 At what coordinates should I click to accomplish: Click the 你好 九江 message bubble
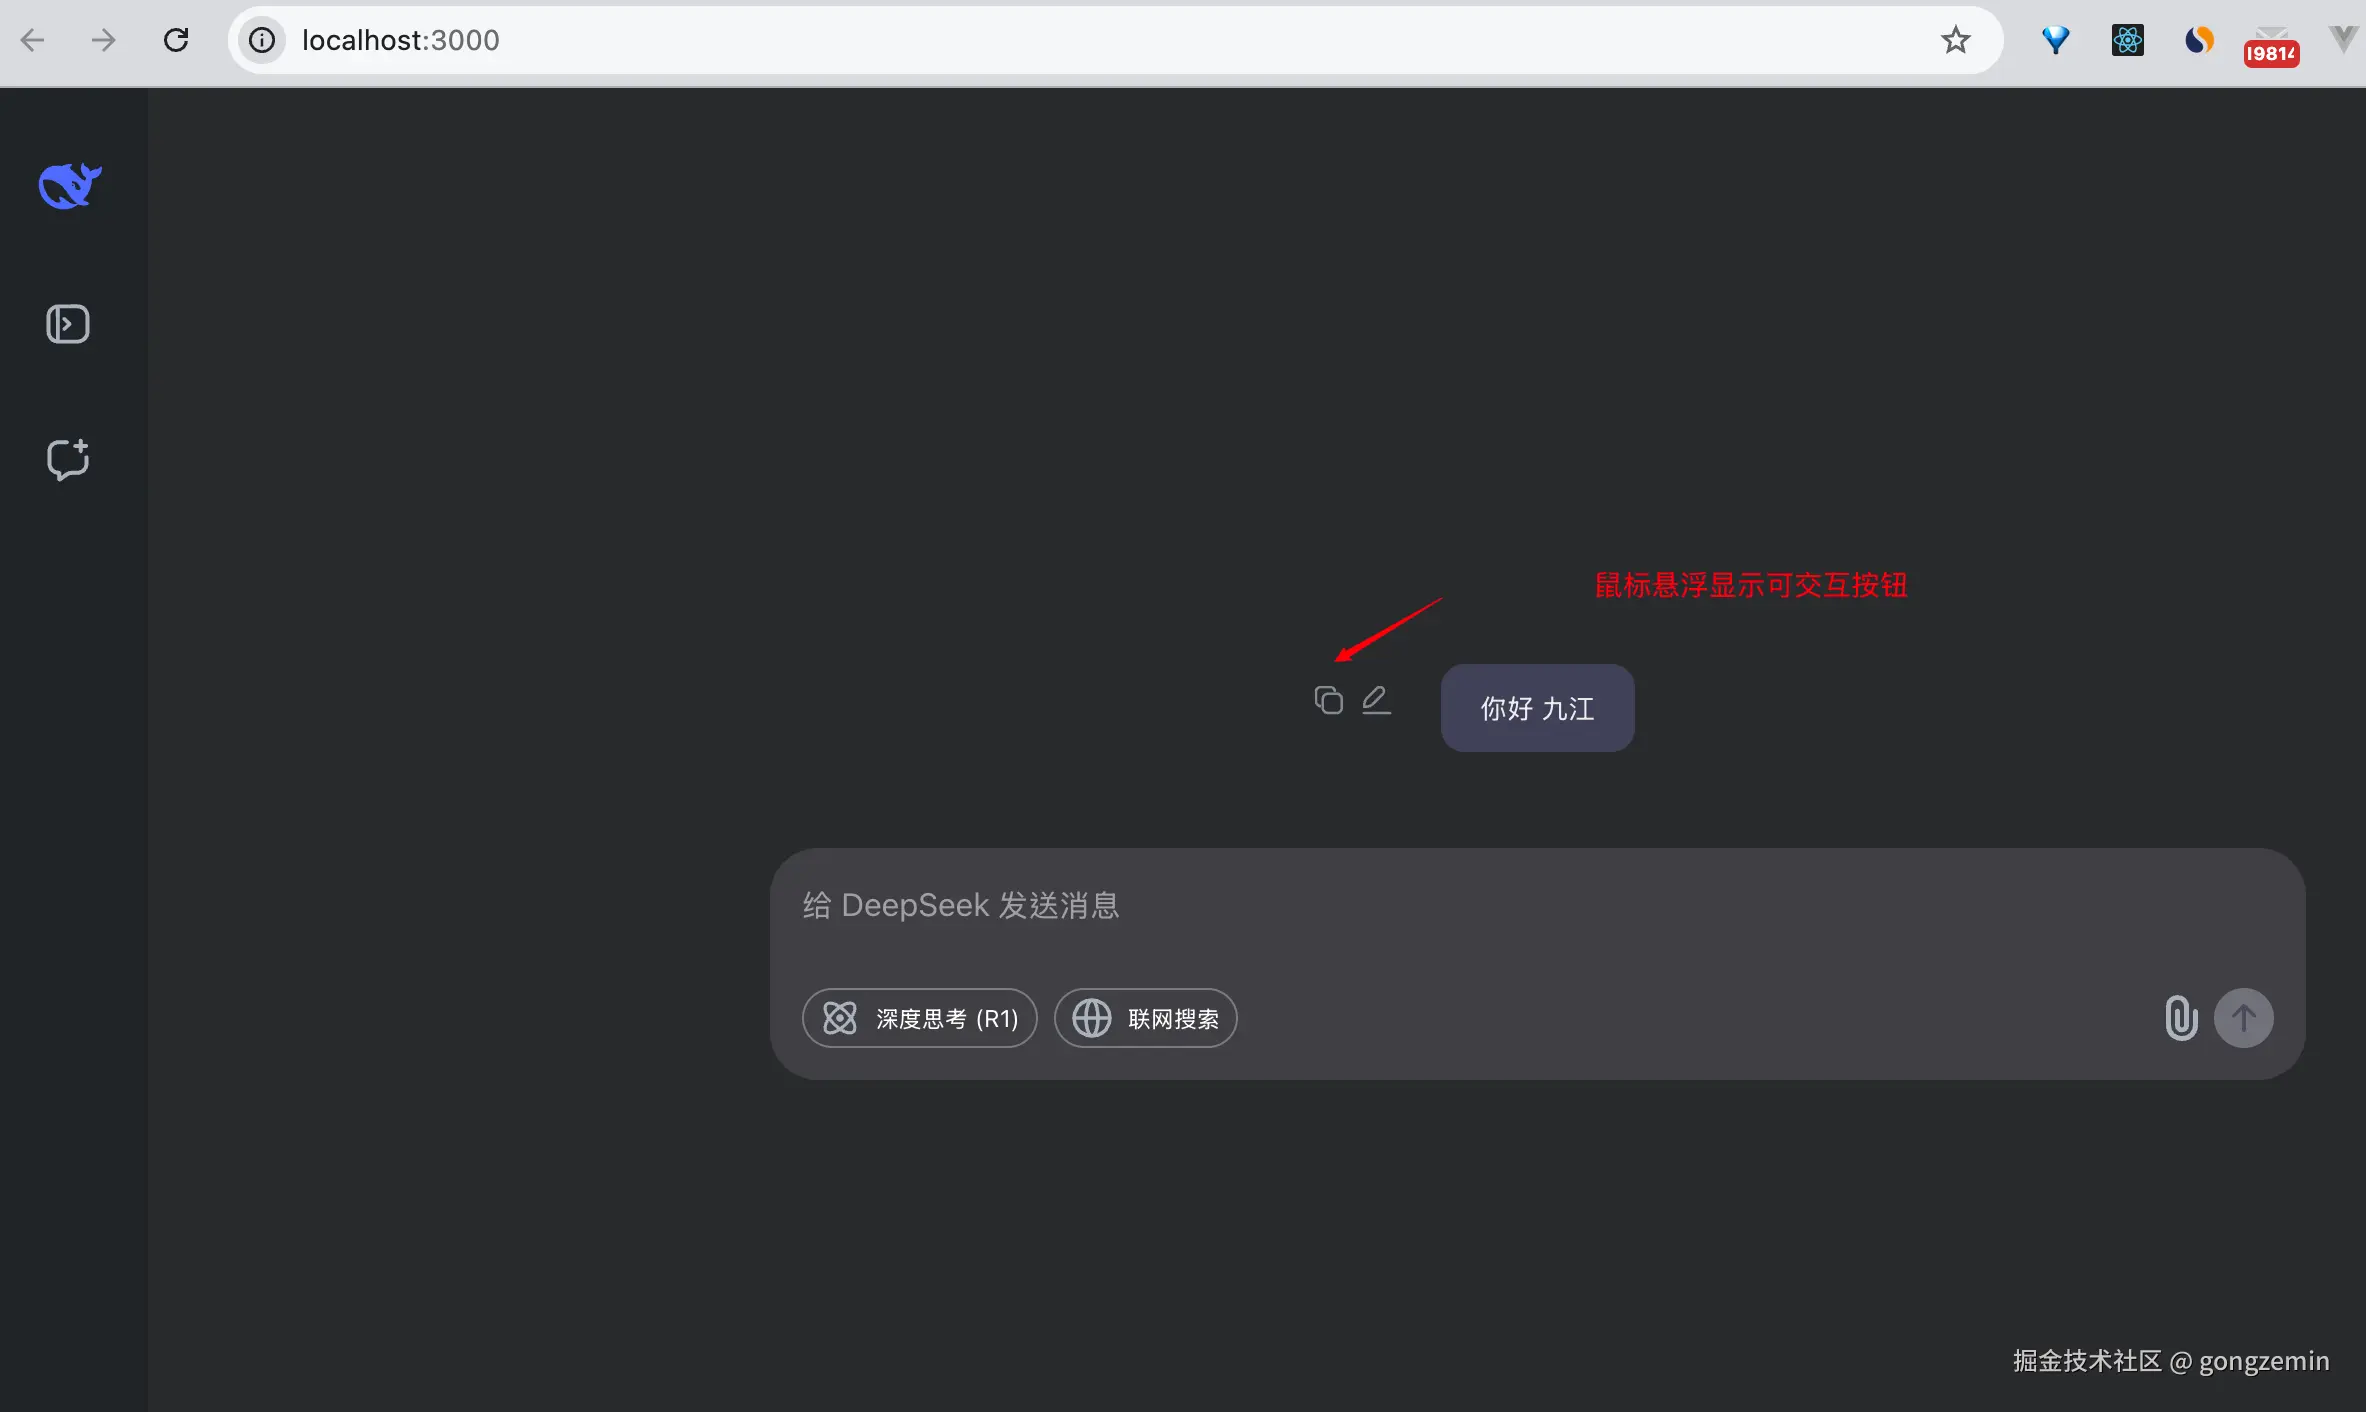click(x=1537, y=708)
